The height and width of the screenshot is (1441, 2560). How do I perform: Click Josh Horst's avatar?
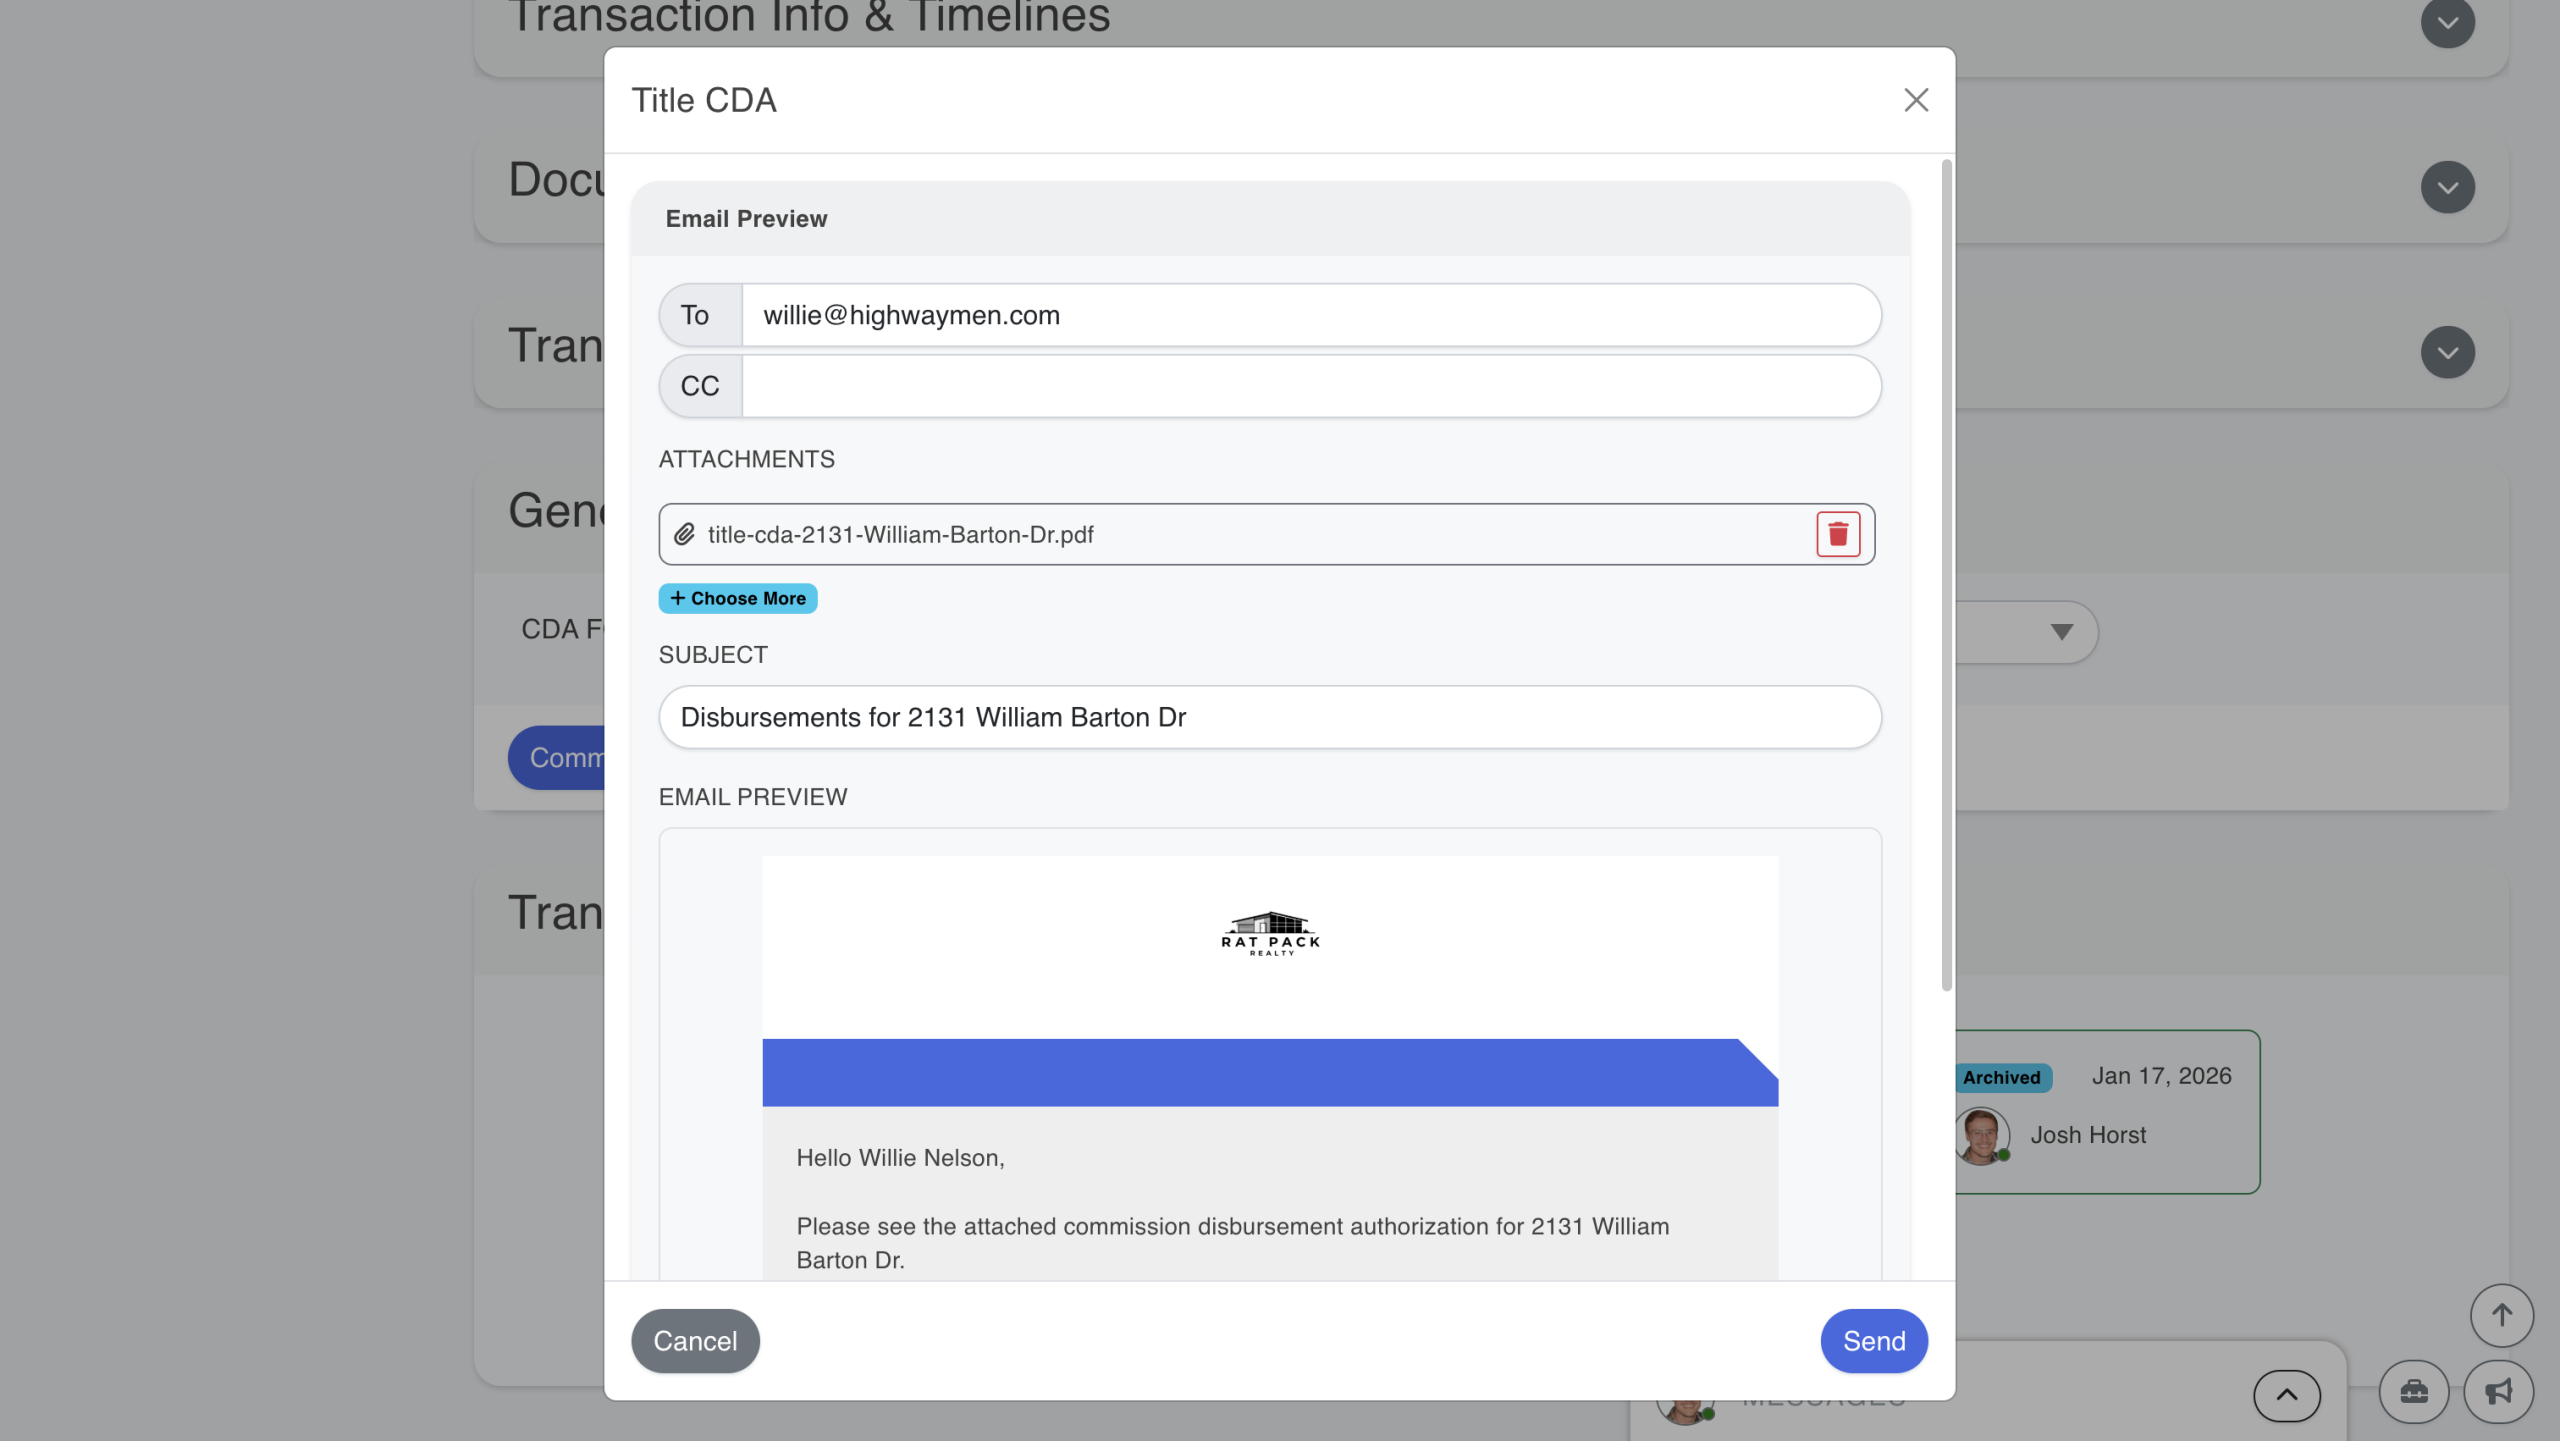click(1980, 1135)
